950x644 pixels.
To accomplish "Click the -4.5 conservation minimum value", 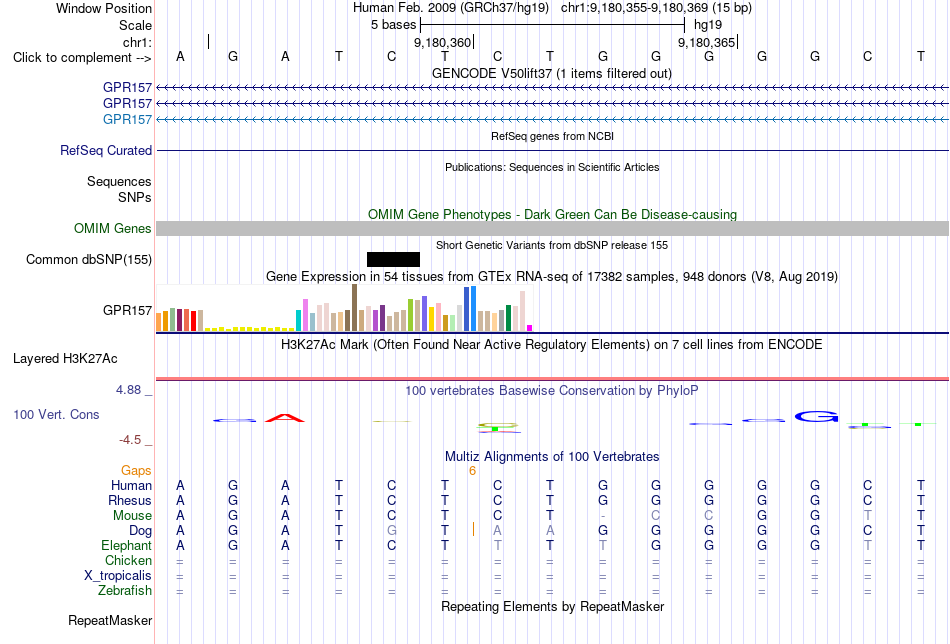I will (x=130, y=440).
